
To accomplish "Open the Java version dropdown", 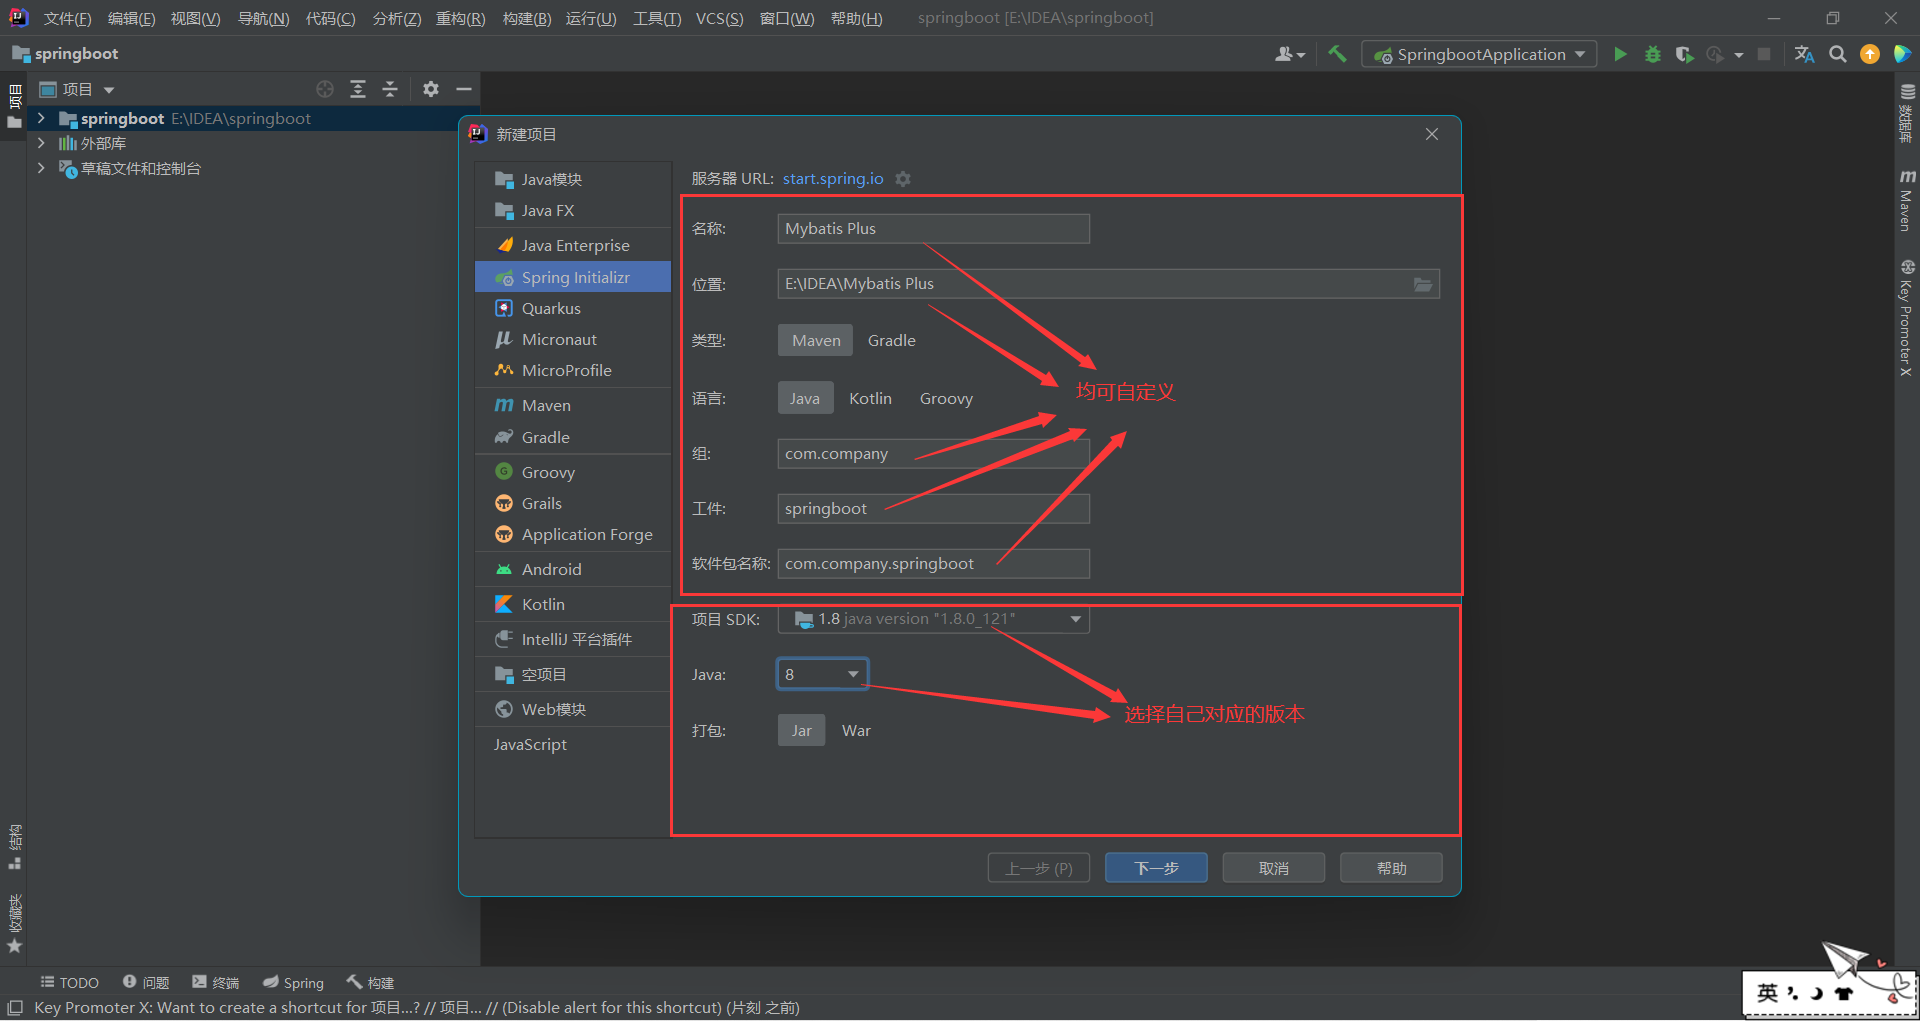I will pos(852,673).
